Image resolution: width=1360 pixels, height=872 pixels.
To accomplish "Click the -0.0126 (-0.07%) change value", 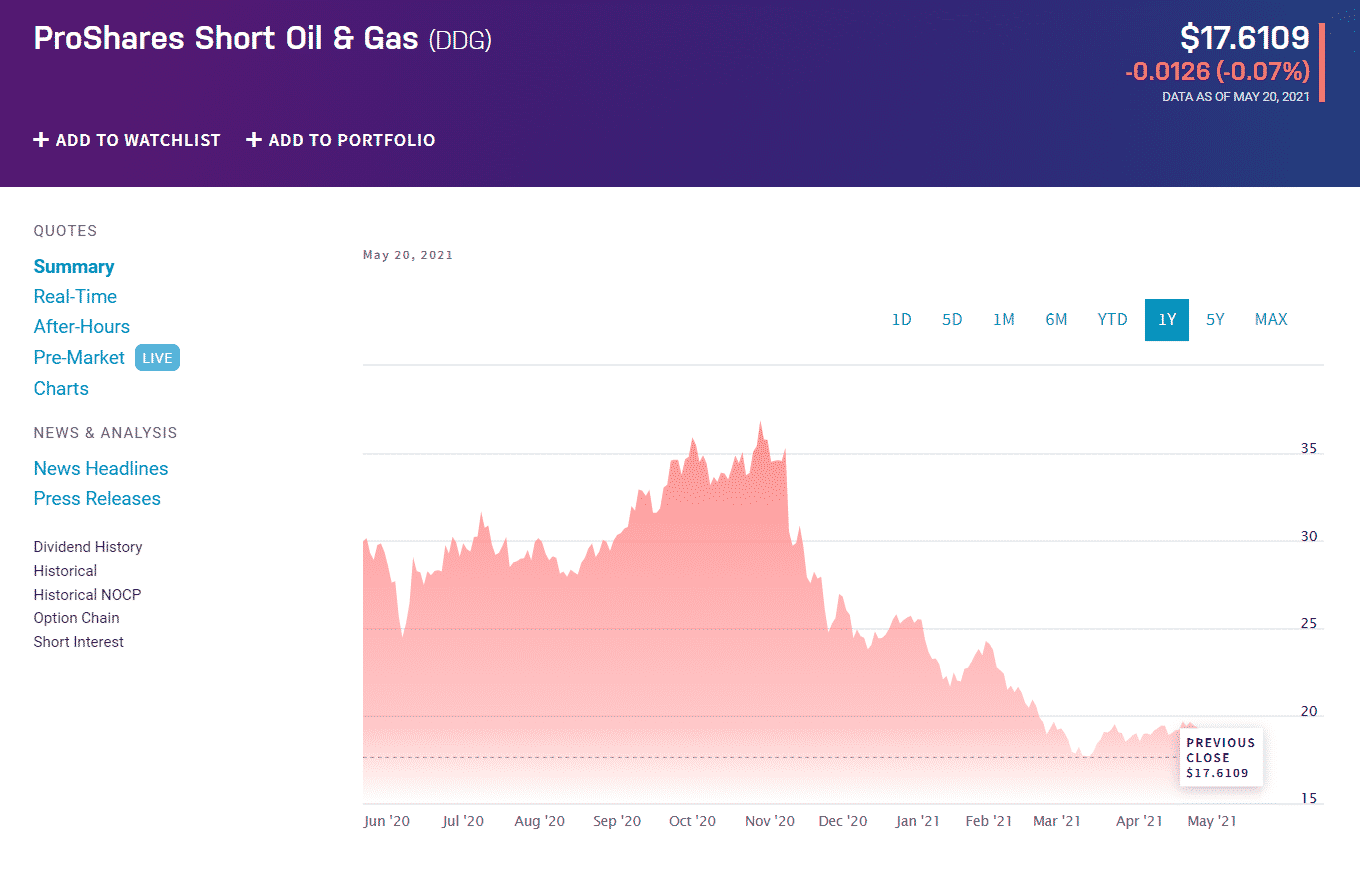I will (x=1217, y=71).
